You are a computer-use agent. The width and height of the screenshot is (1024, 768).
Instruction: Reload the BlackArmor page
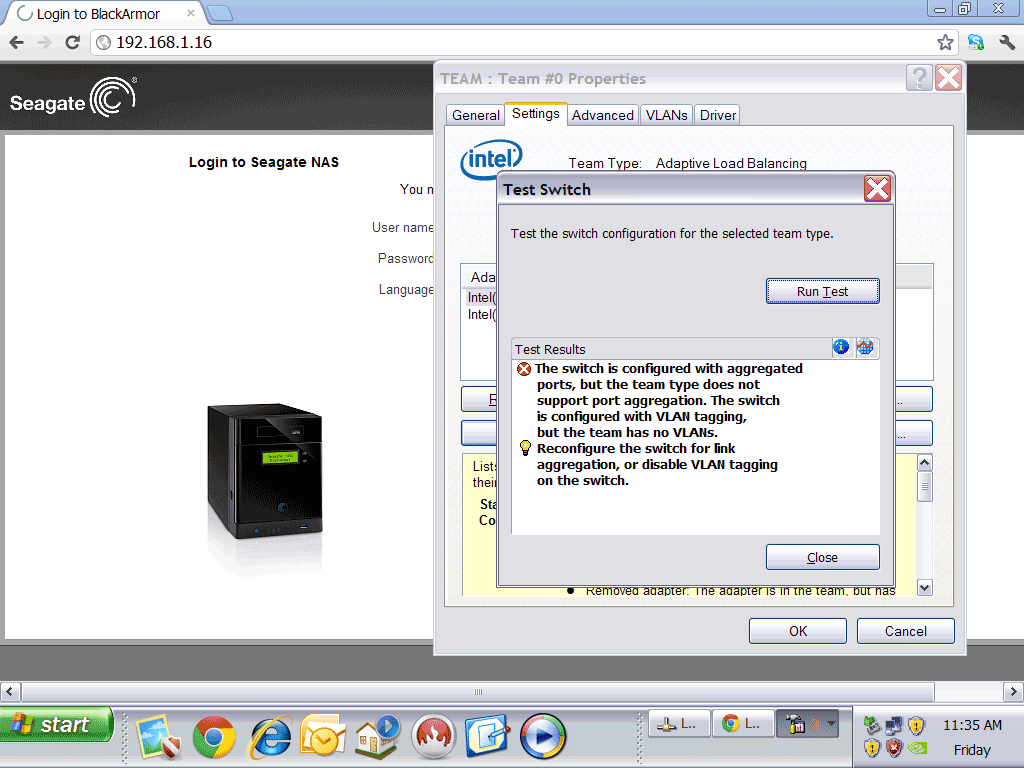coord(72,42)
